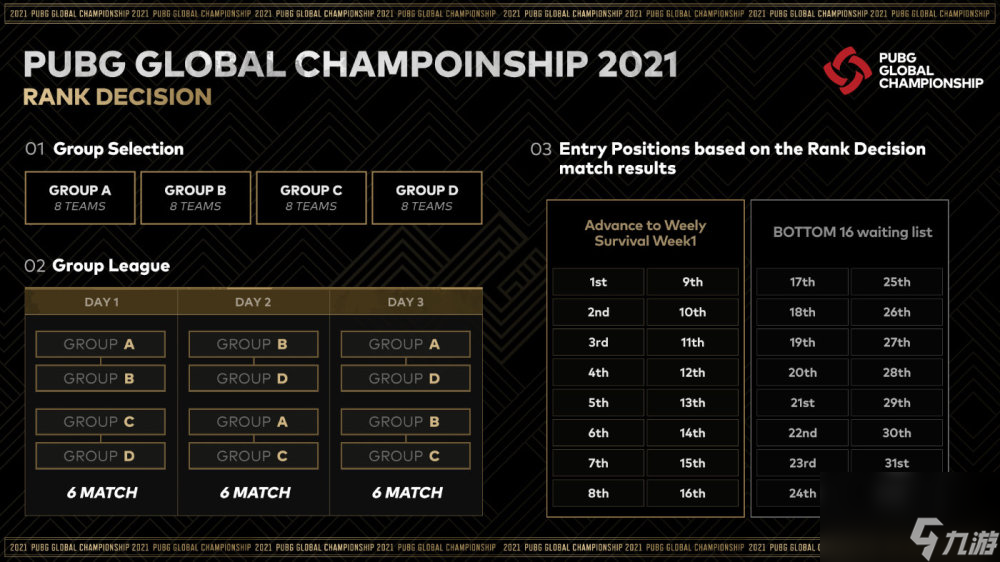The height and width of the screenshot is (562, 1000).
Task: Click the 6 MATCH label under Day 2
Action: [x=255, y=492]
